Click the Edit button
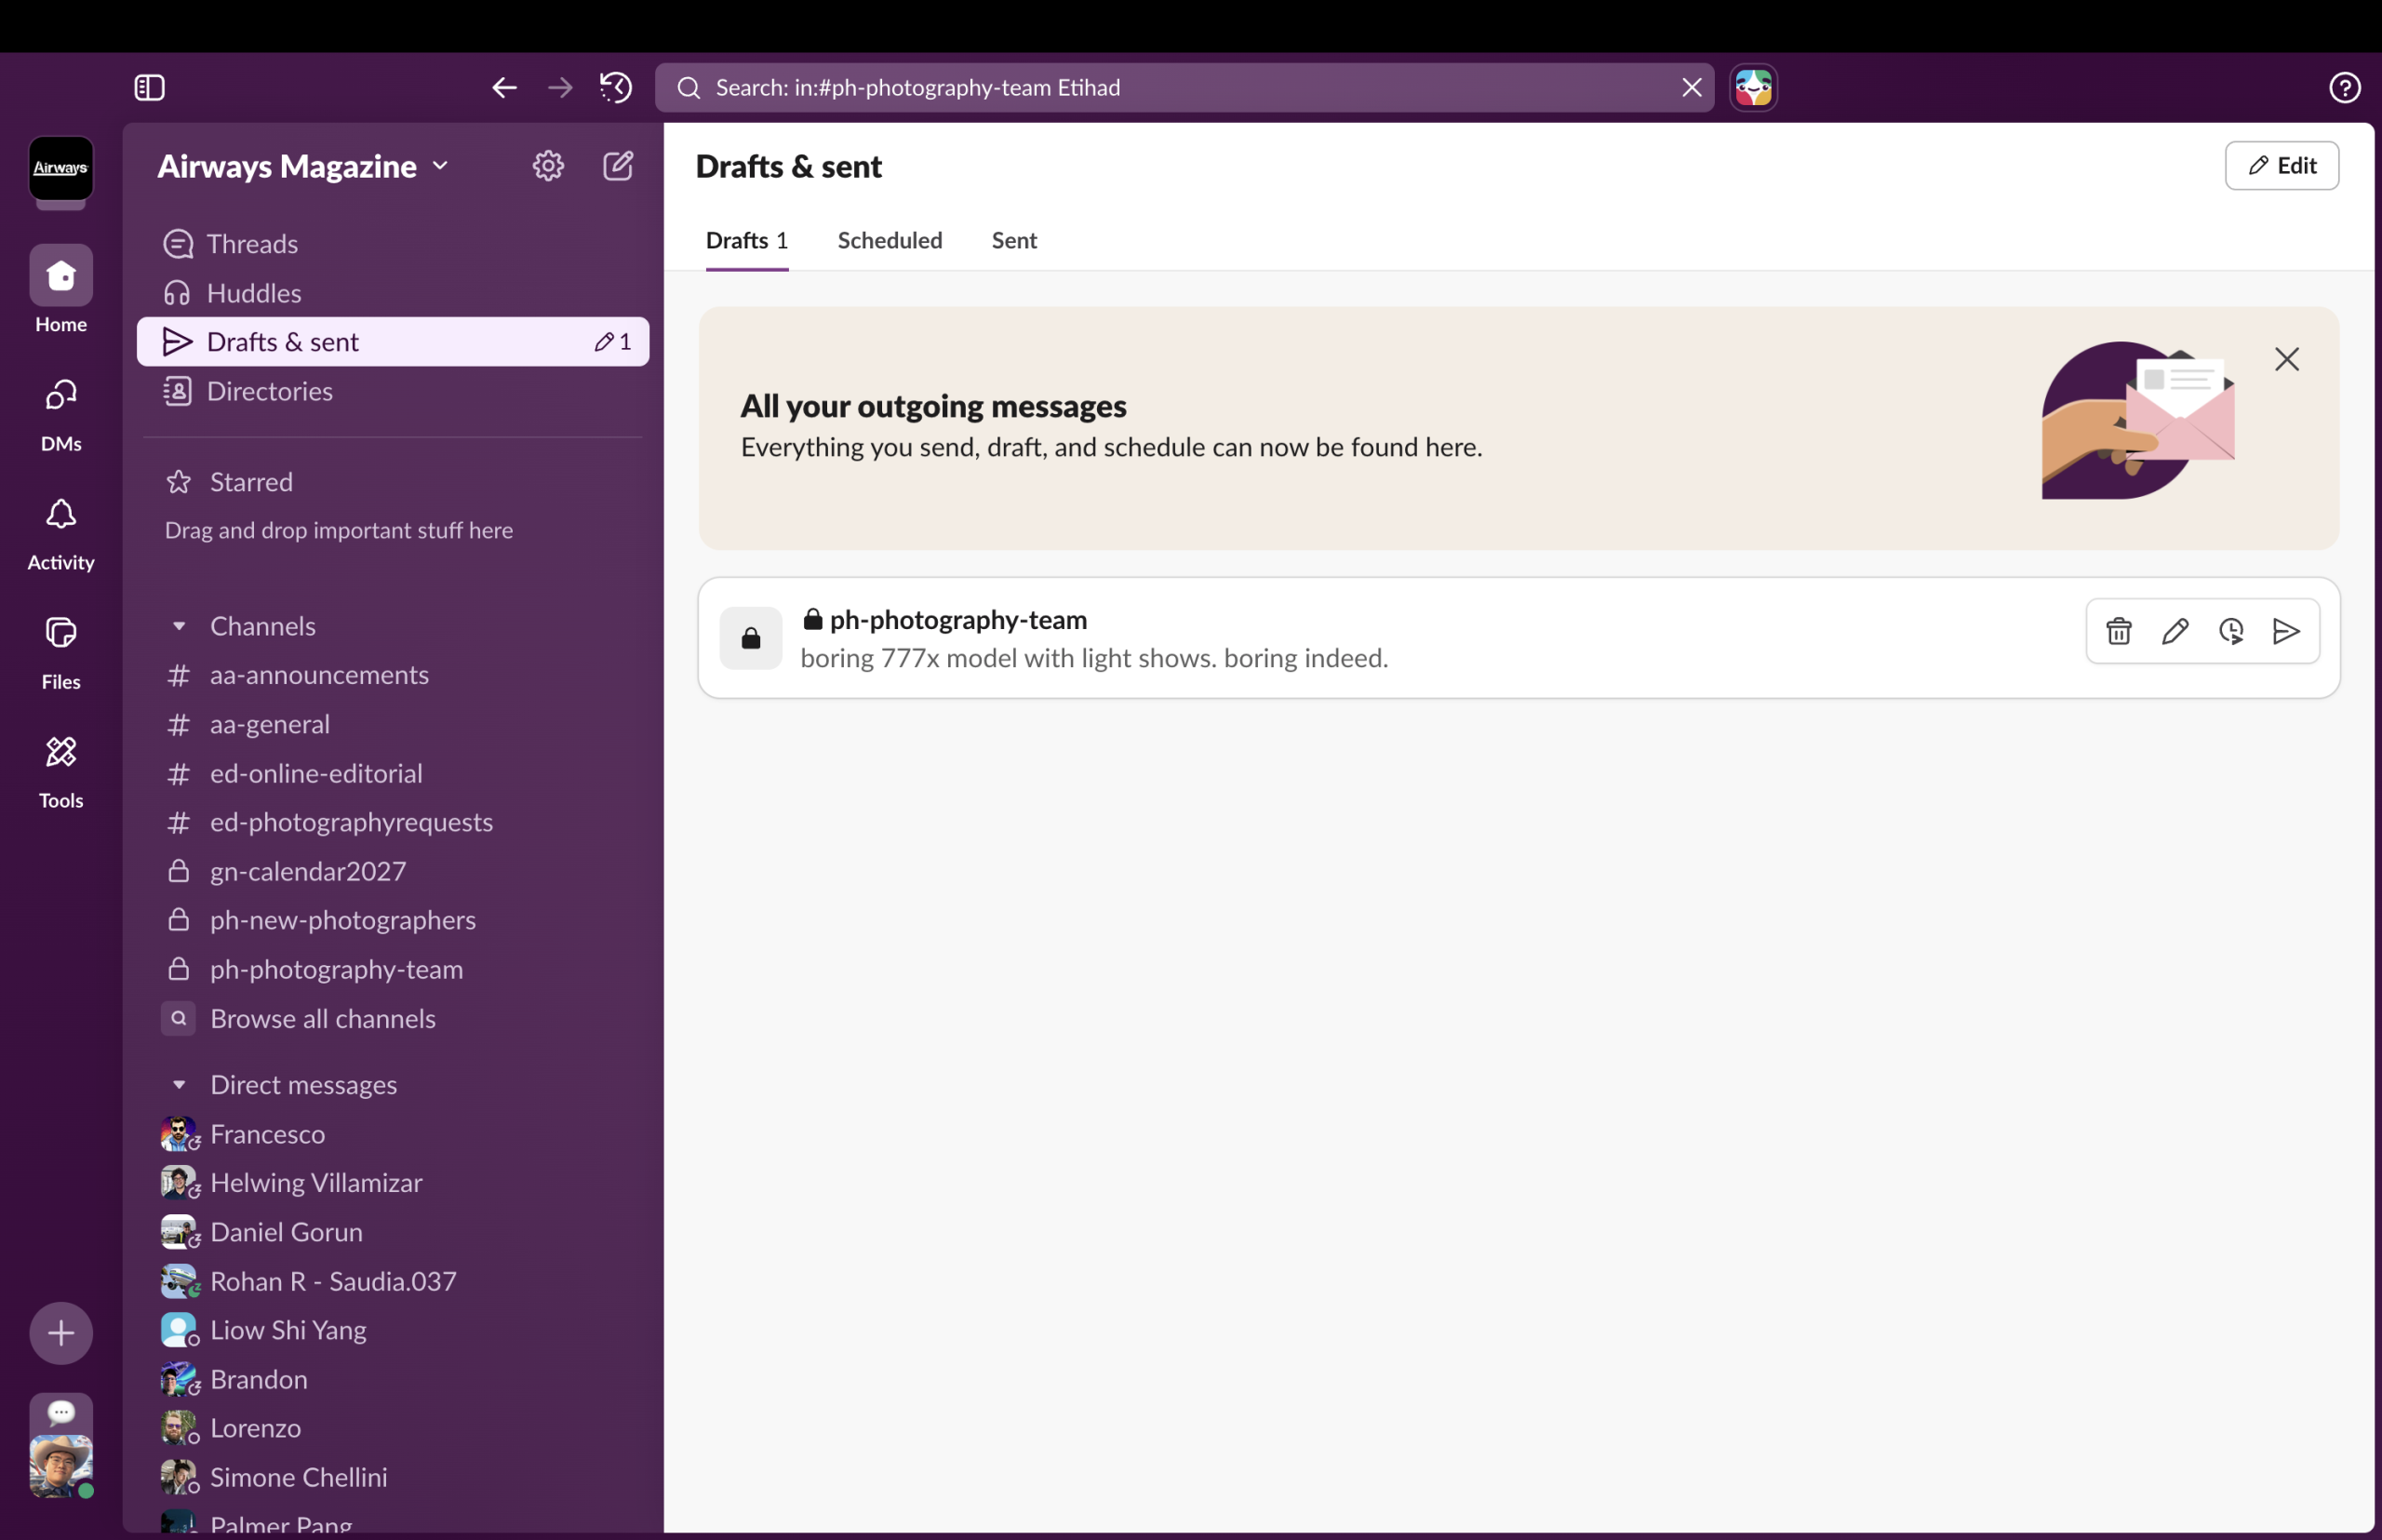Screen dimensions: 2382x1540 click(x=2281, y=166)
